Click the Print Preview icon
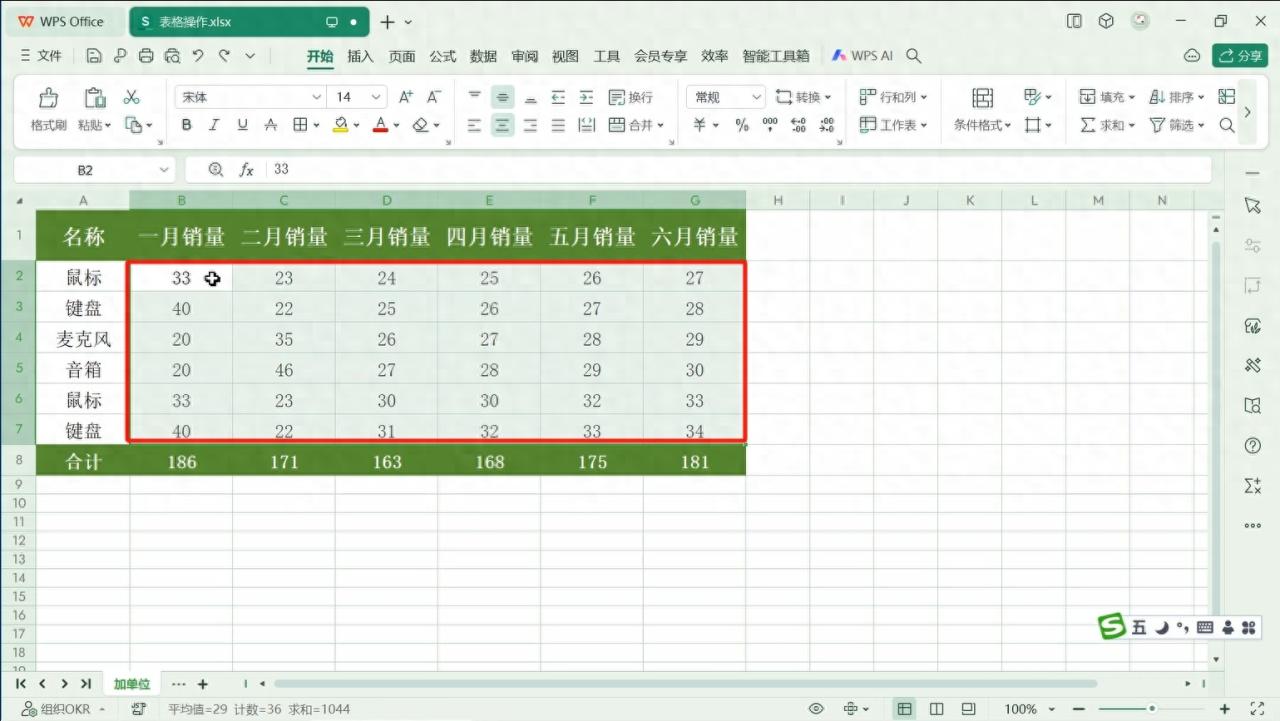The image size is (1280, 721). [x=172, y=56]
